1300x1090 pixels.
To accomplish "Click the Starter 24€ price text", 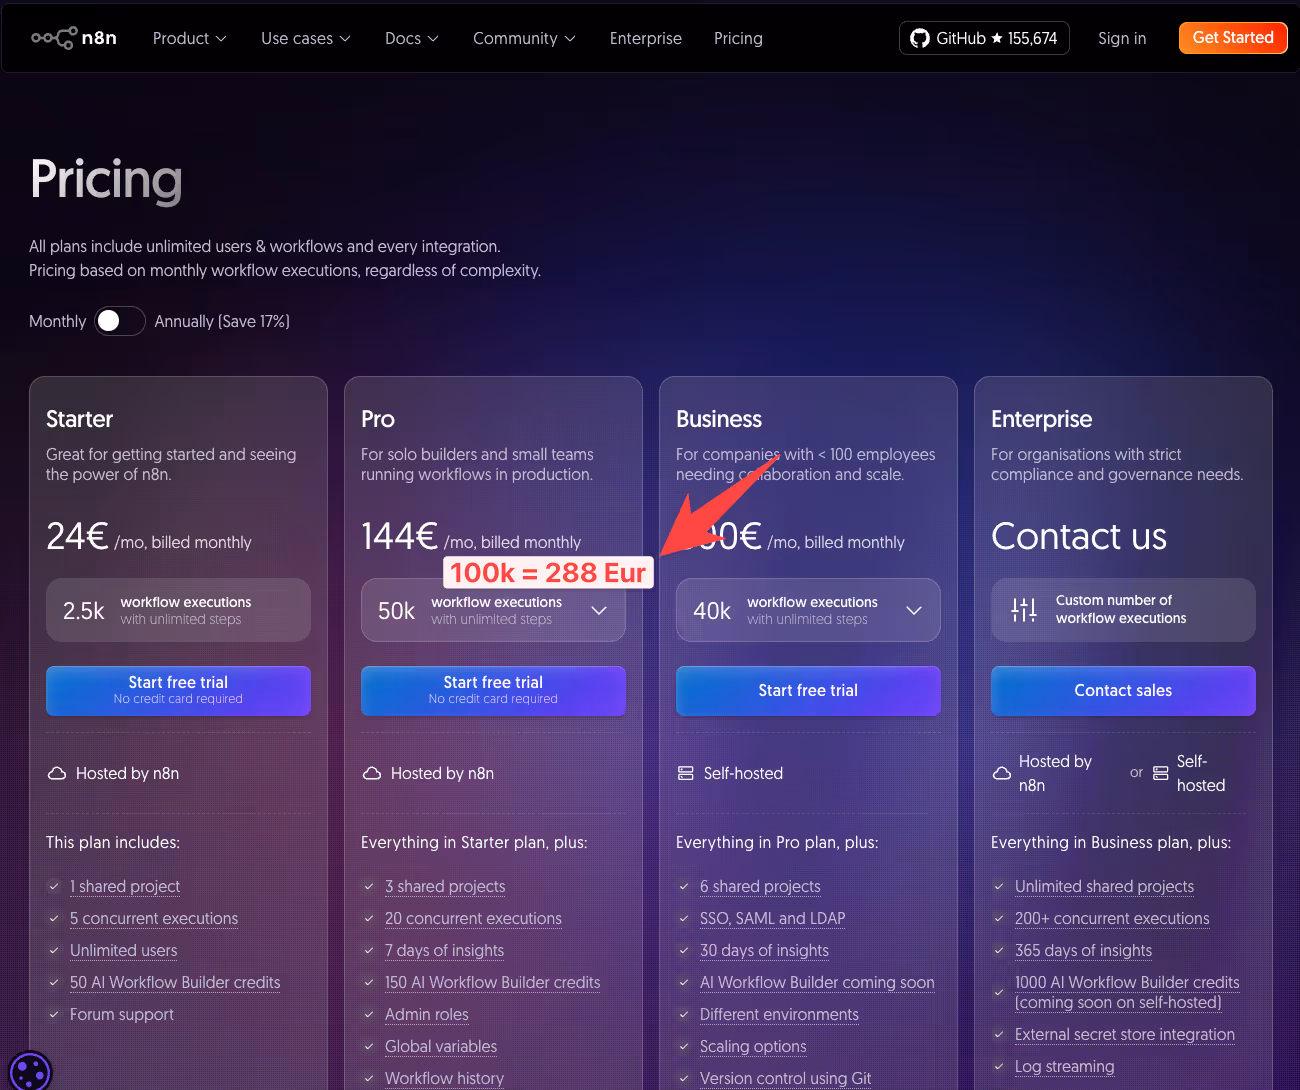I will (x=77, y=537).
